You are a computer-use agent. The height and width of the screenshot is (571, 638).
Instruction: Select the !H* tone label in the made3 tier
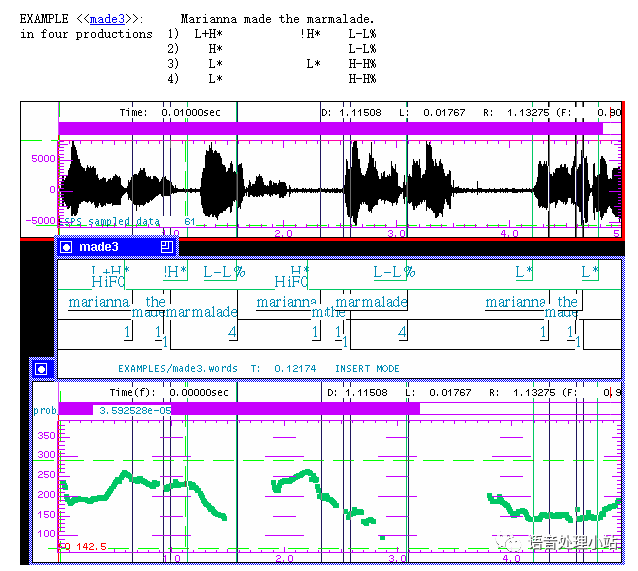point(175,271)
